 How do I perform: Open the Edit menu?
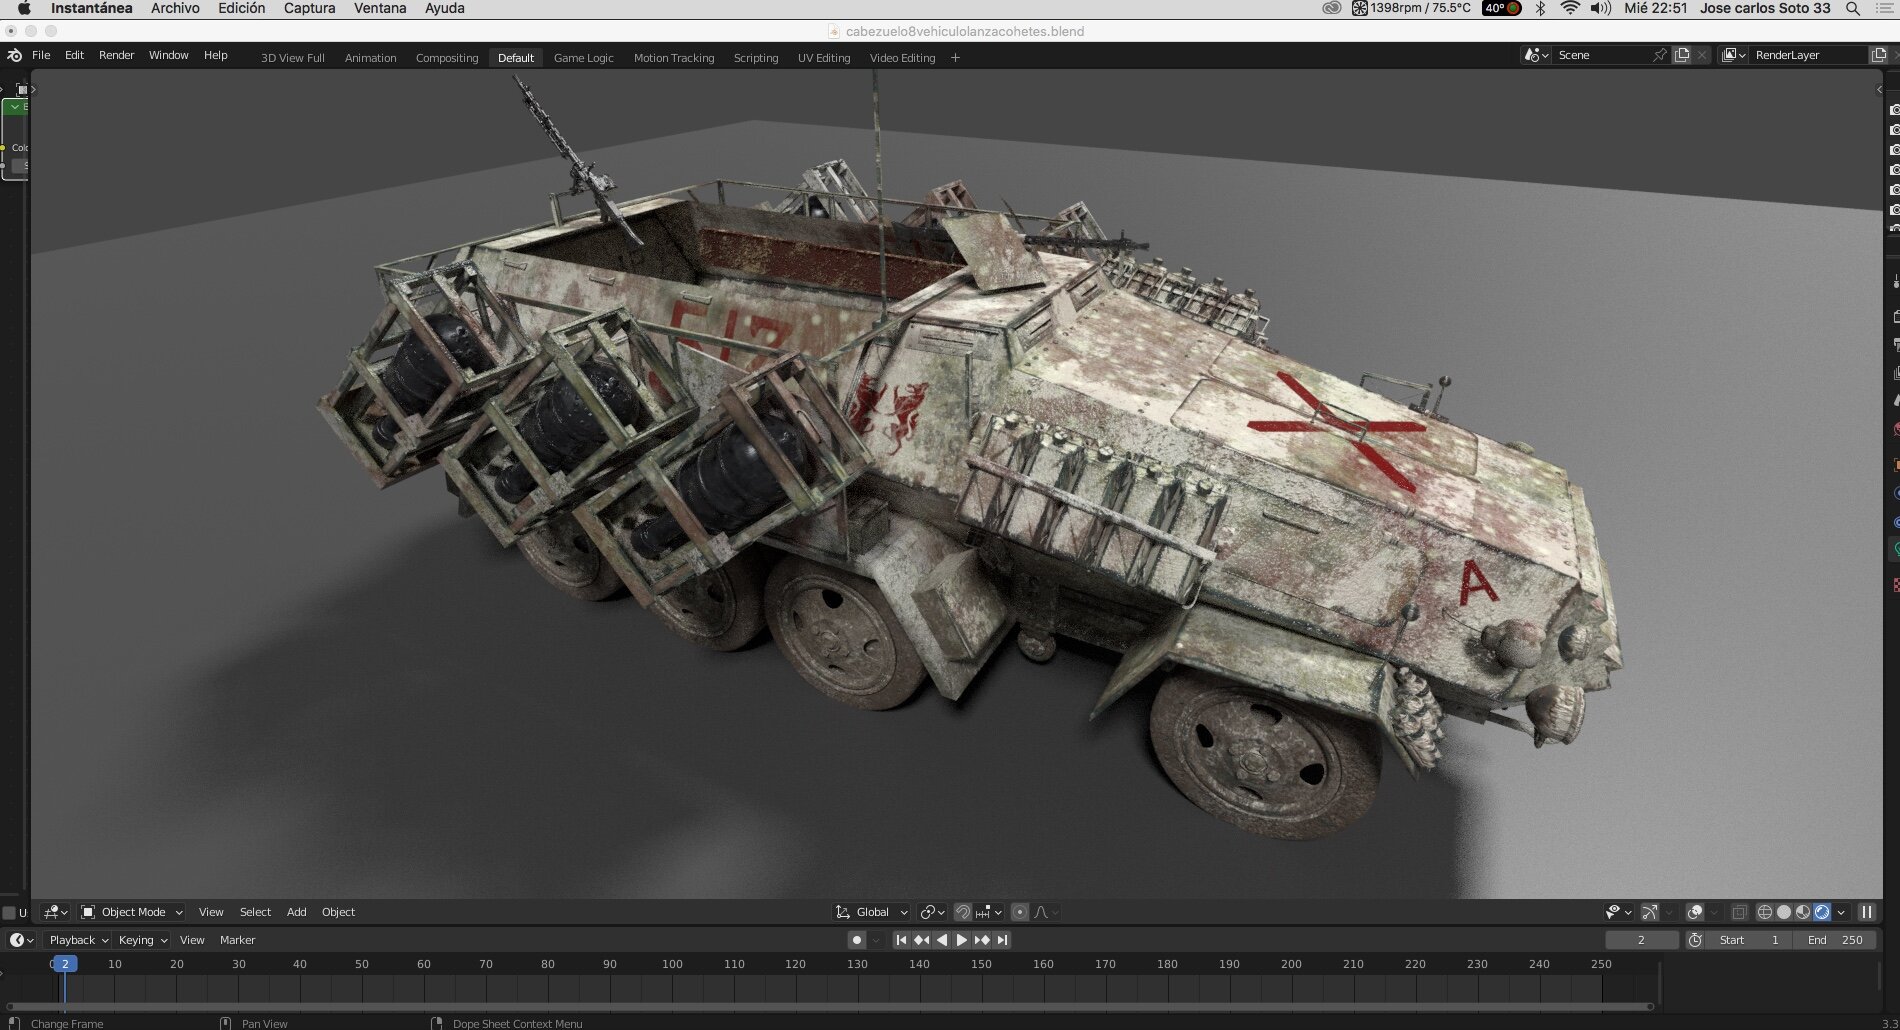click(74, 55)
